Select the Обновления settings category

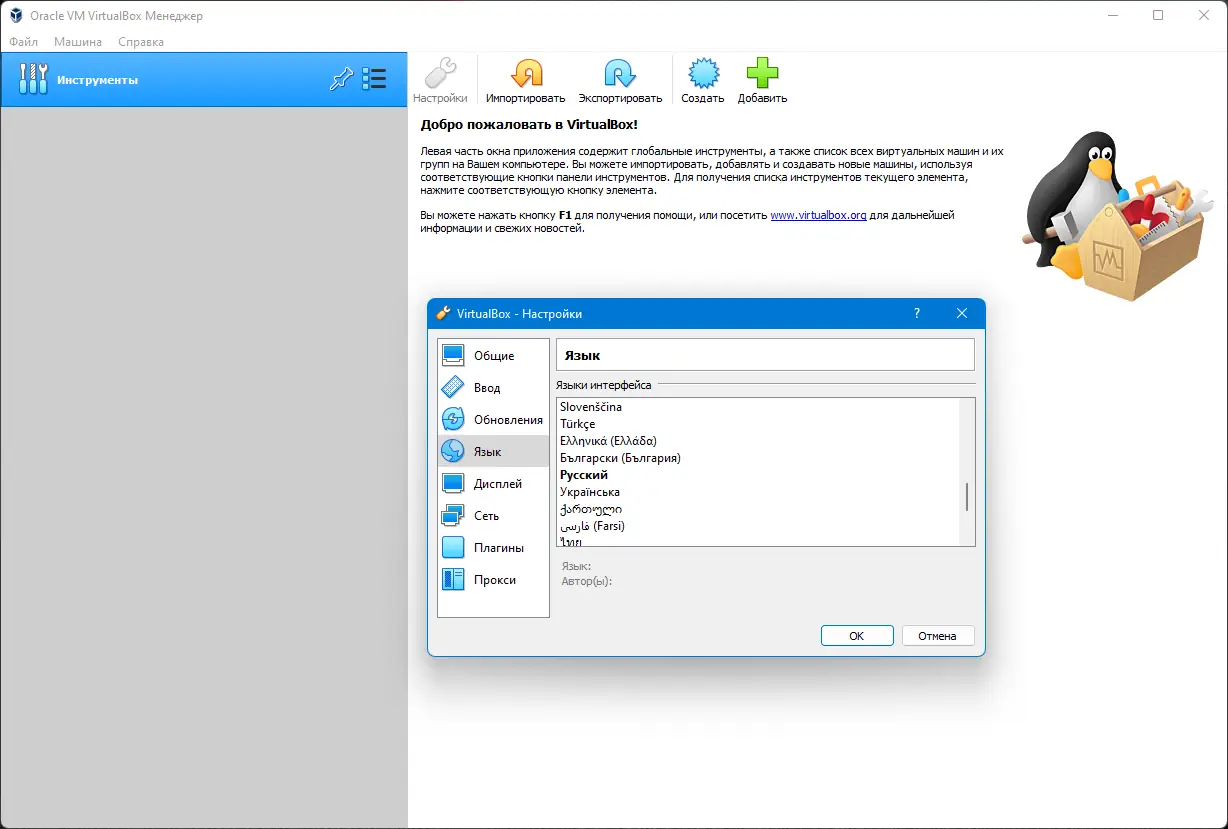point(494,419)
